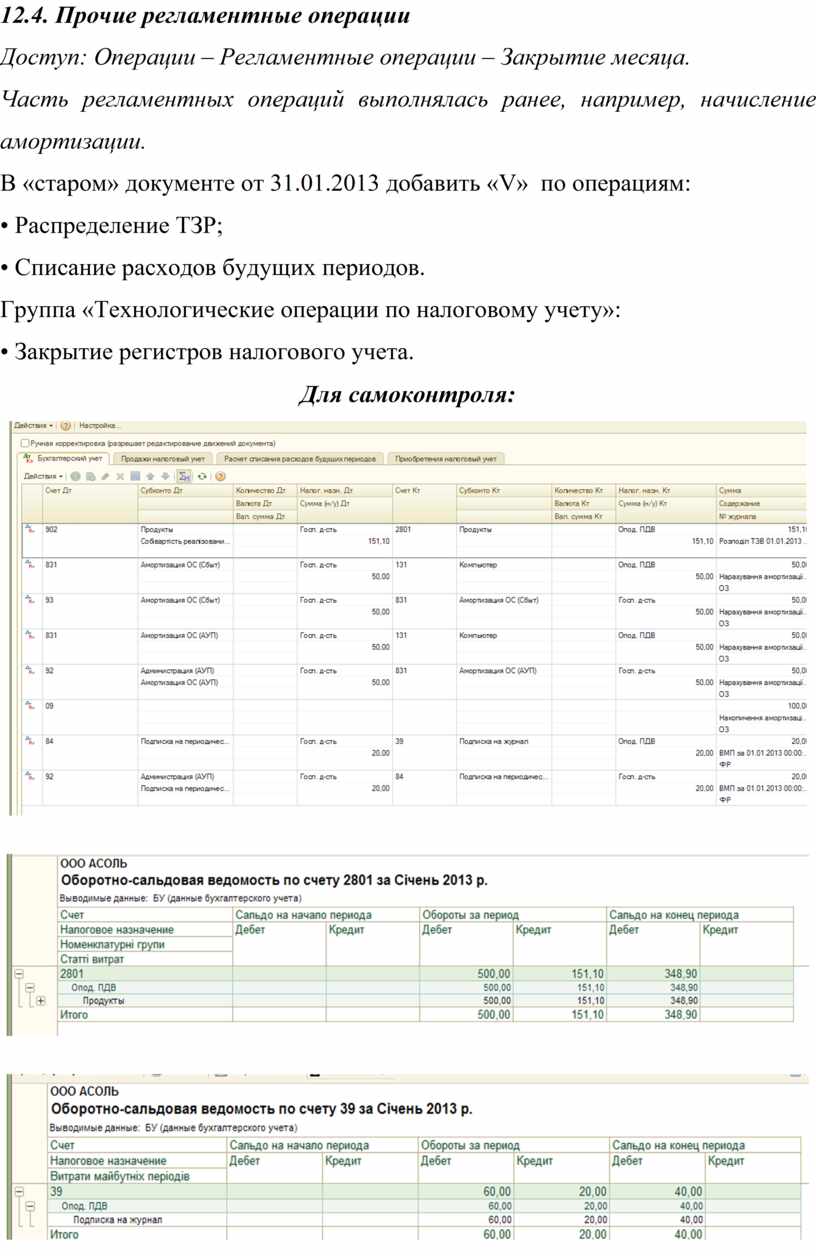Click the Статті витрат header row

pyautogui.click(x=145, y=959)
